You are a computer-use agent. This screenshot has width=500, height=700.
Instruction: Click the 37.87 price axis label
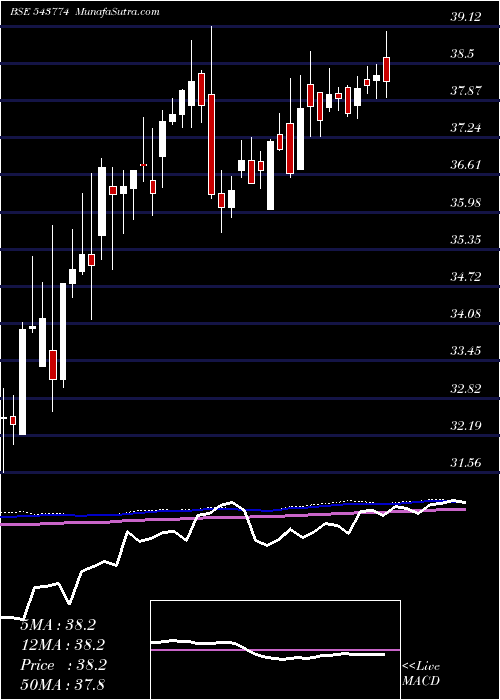(467, 91)
